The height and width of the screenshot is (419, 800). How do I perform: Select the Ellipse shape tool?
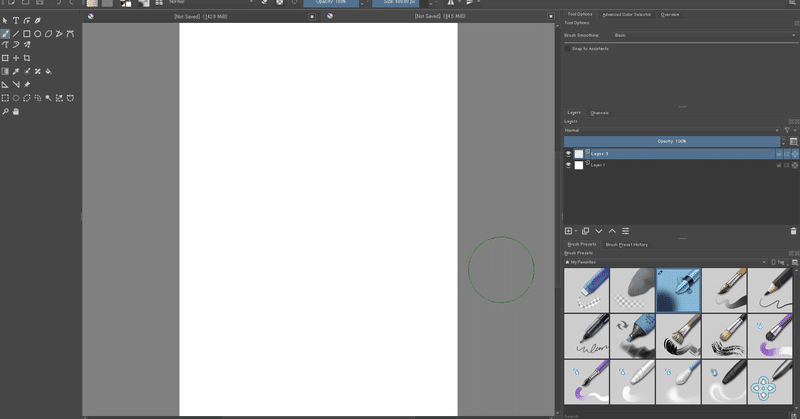[37, 34]
